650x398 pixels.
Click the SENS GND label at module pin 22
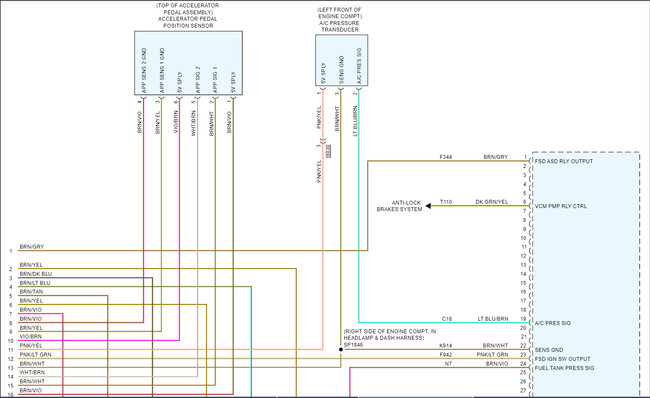pos(549,350)
